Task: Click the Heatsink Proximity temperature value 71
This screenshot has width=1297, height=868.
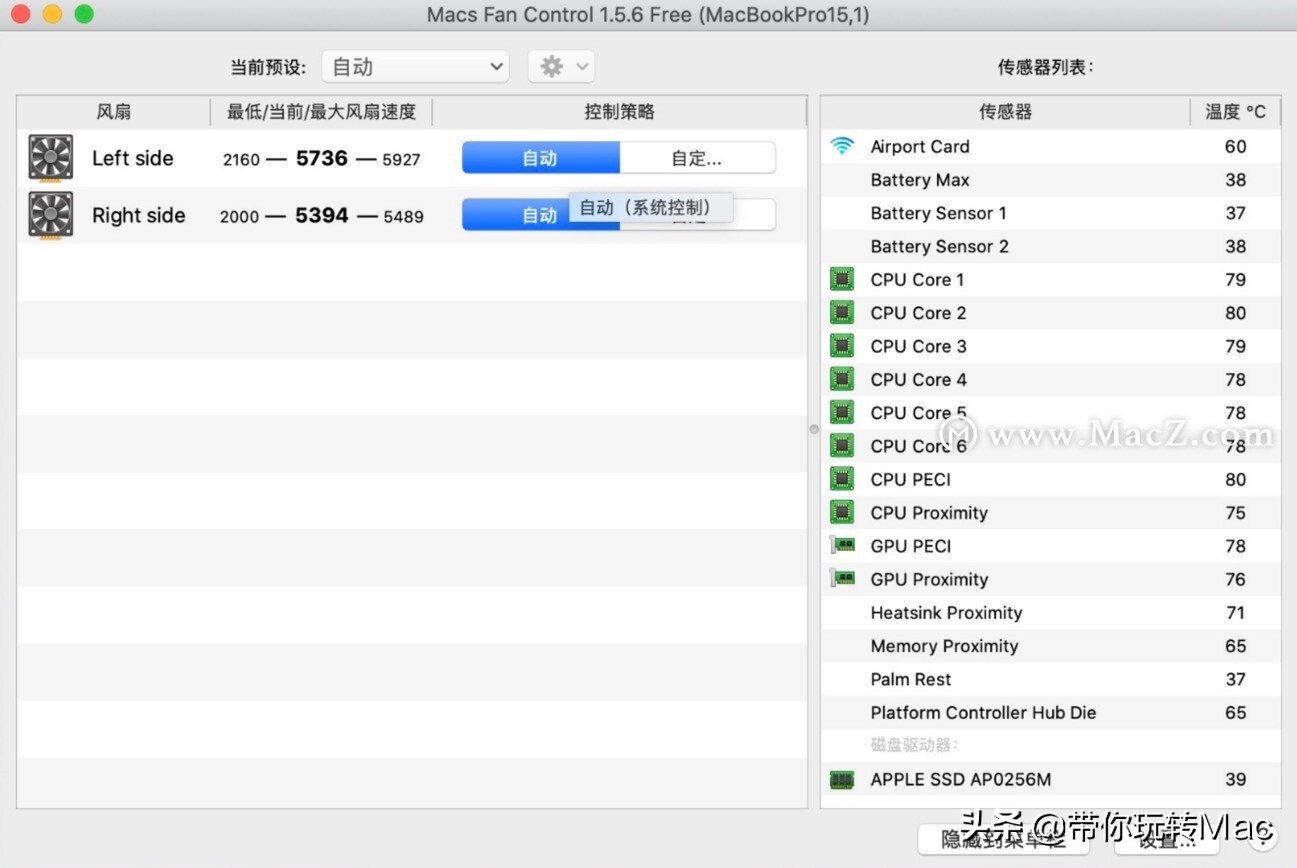Action: 1236,613
